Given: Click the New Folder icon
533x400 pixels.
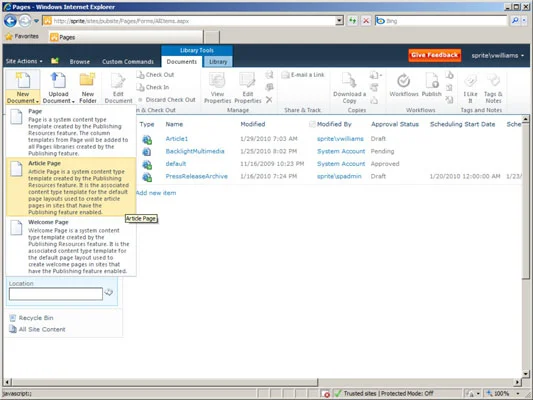Looking at the screenshot, I should click(87, 80).
